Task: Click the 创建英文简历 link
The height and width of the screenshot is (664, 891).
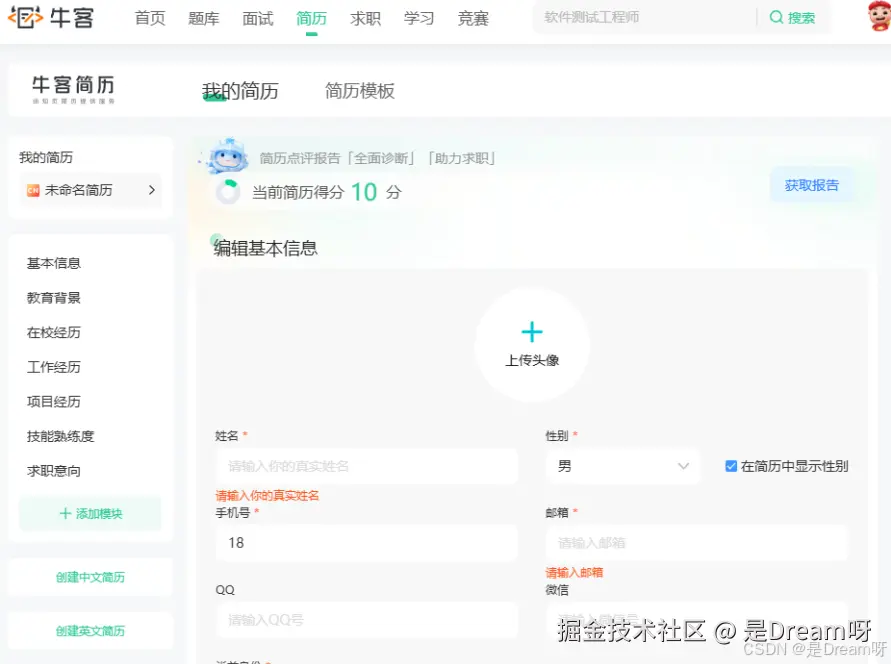Action: pyautogui.click(x=90, y=631)
